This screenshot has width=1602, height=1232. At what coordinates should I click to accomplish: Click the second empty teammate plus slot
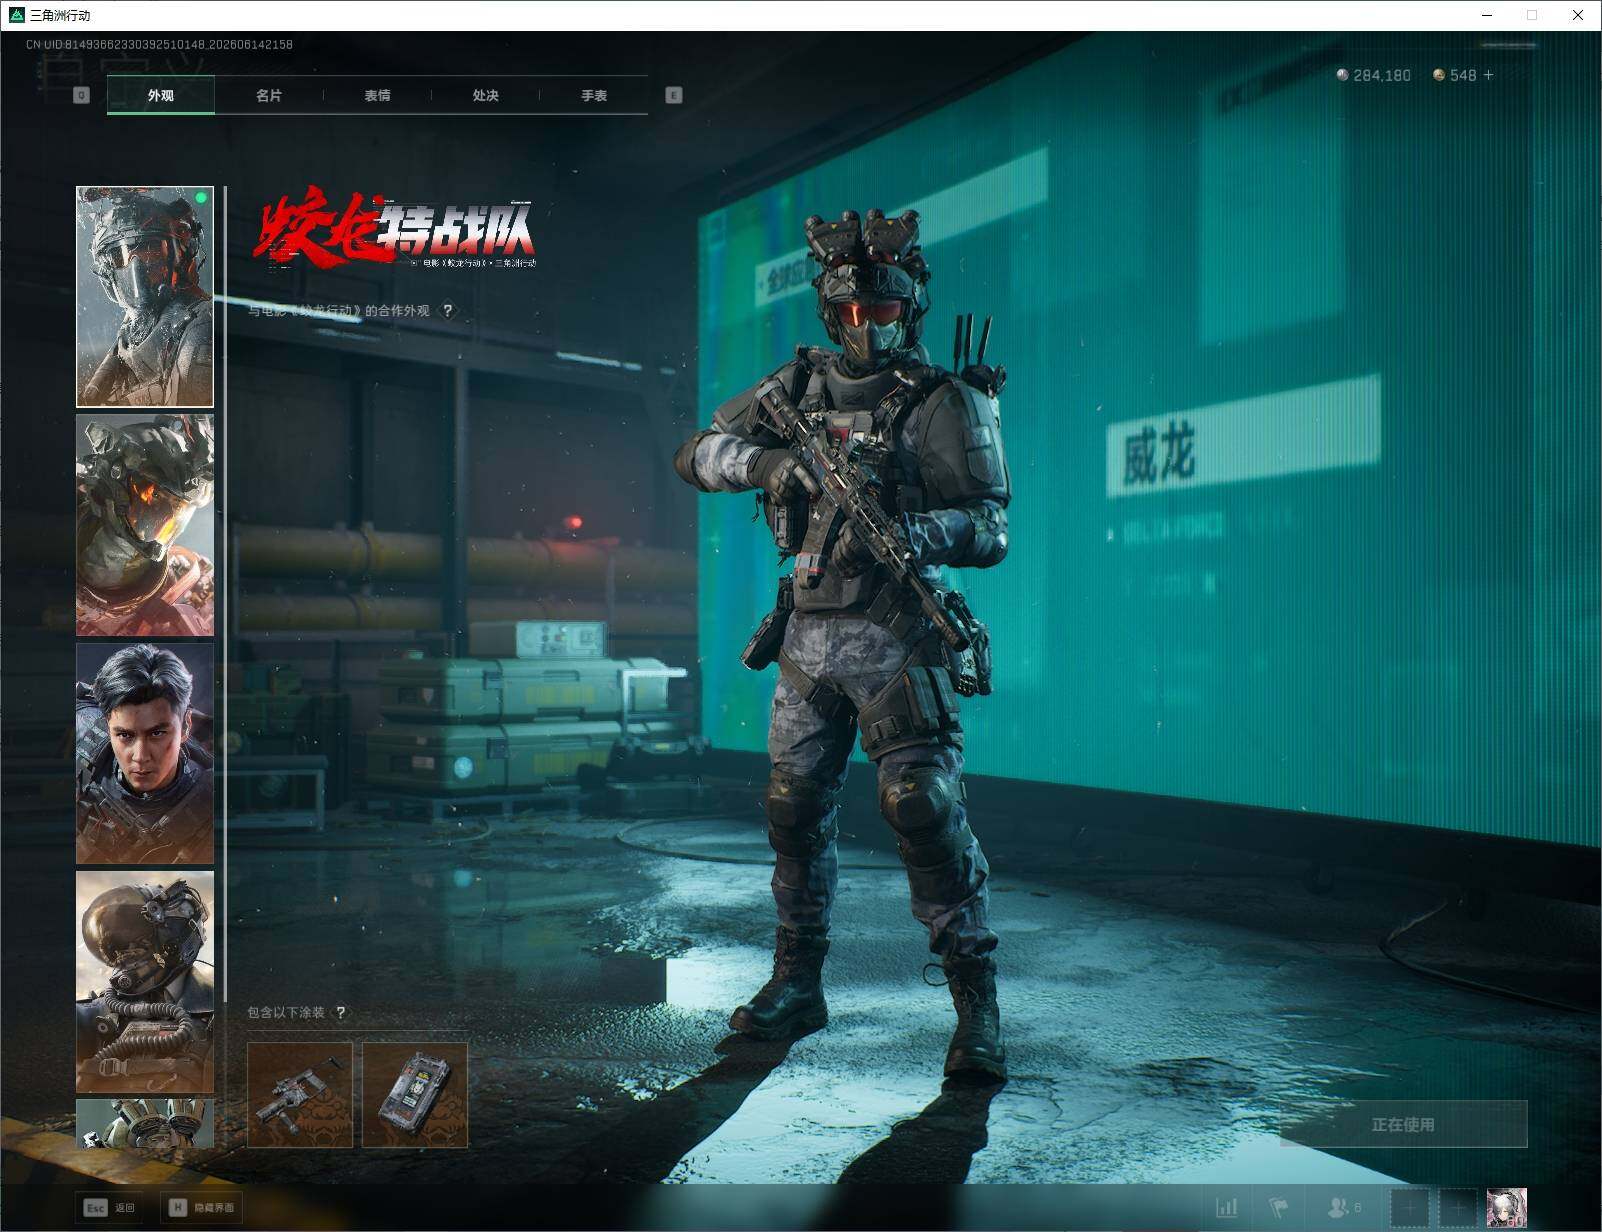[1458, 1207]
